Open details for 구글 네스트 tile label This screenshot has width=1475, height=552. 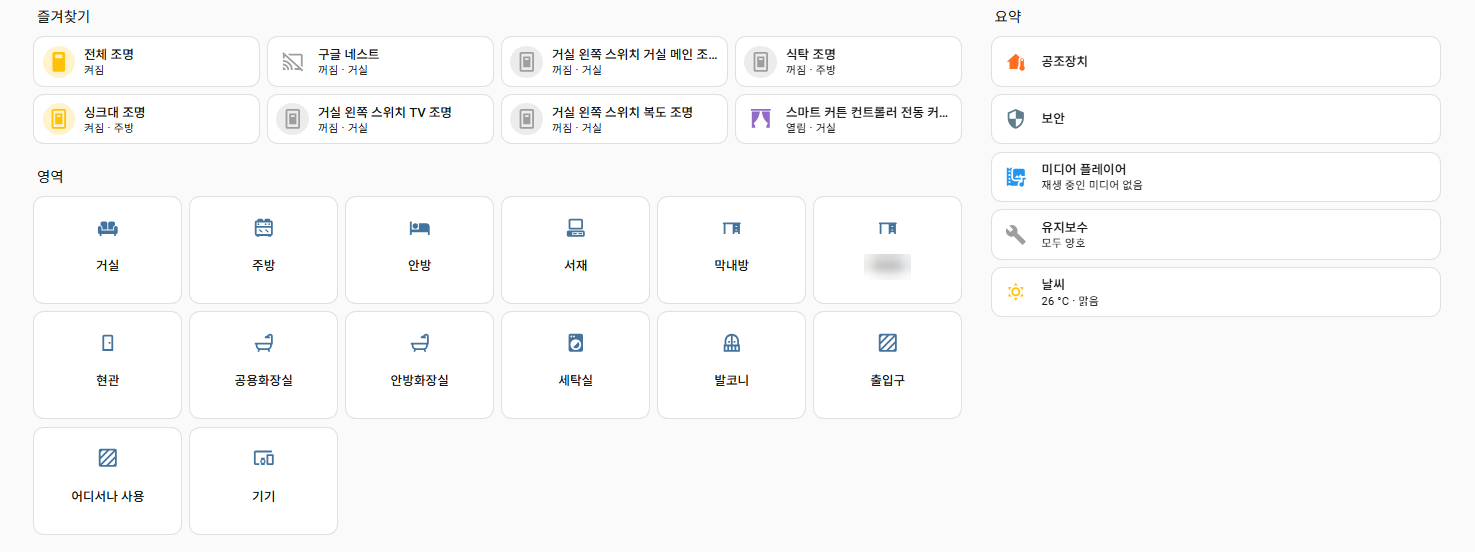[x=349, y=55]
